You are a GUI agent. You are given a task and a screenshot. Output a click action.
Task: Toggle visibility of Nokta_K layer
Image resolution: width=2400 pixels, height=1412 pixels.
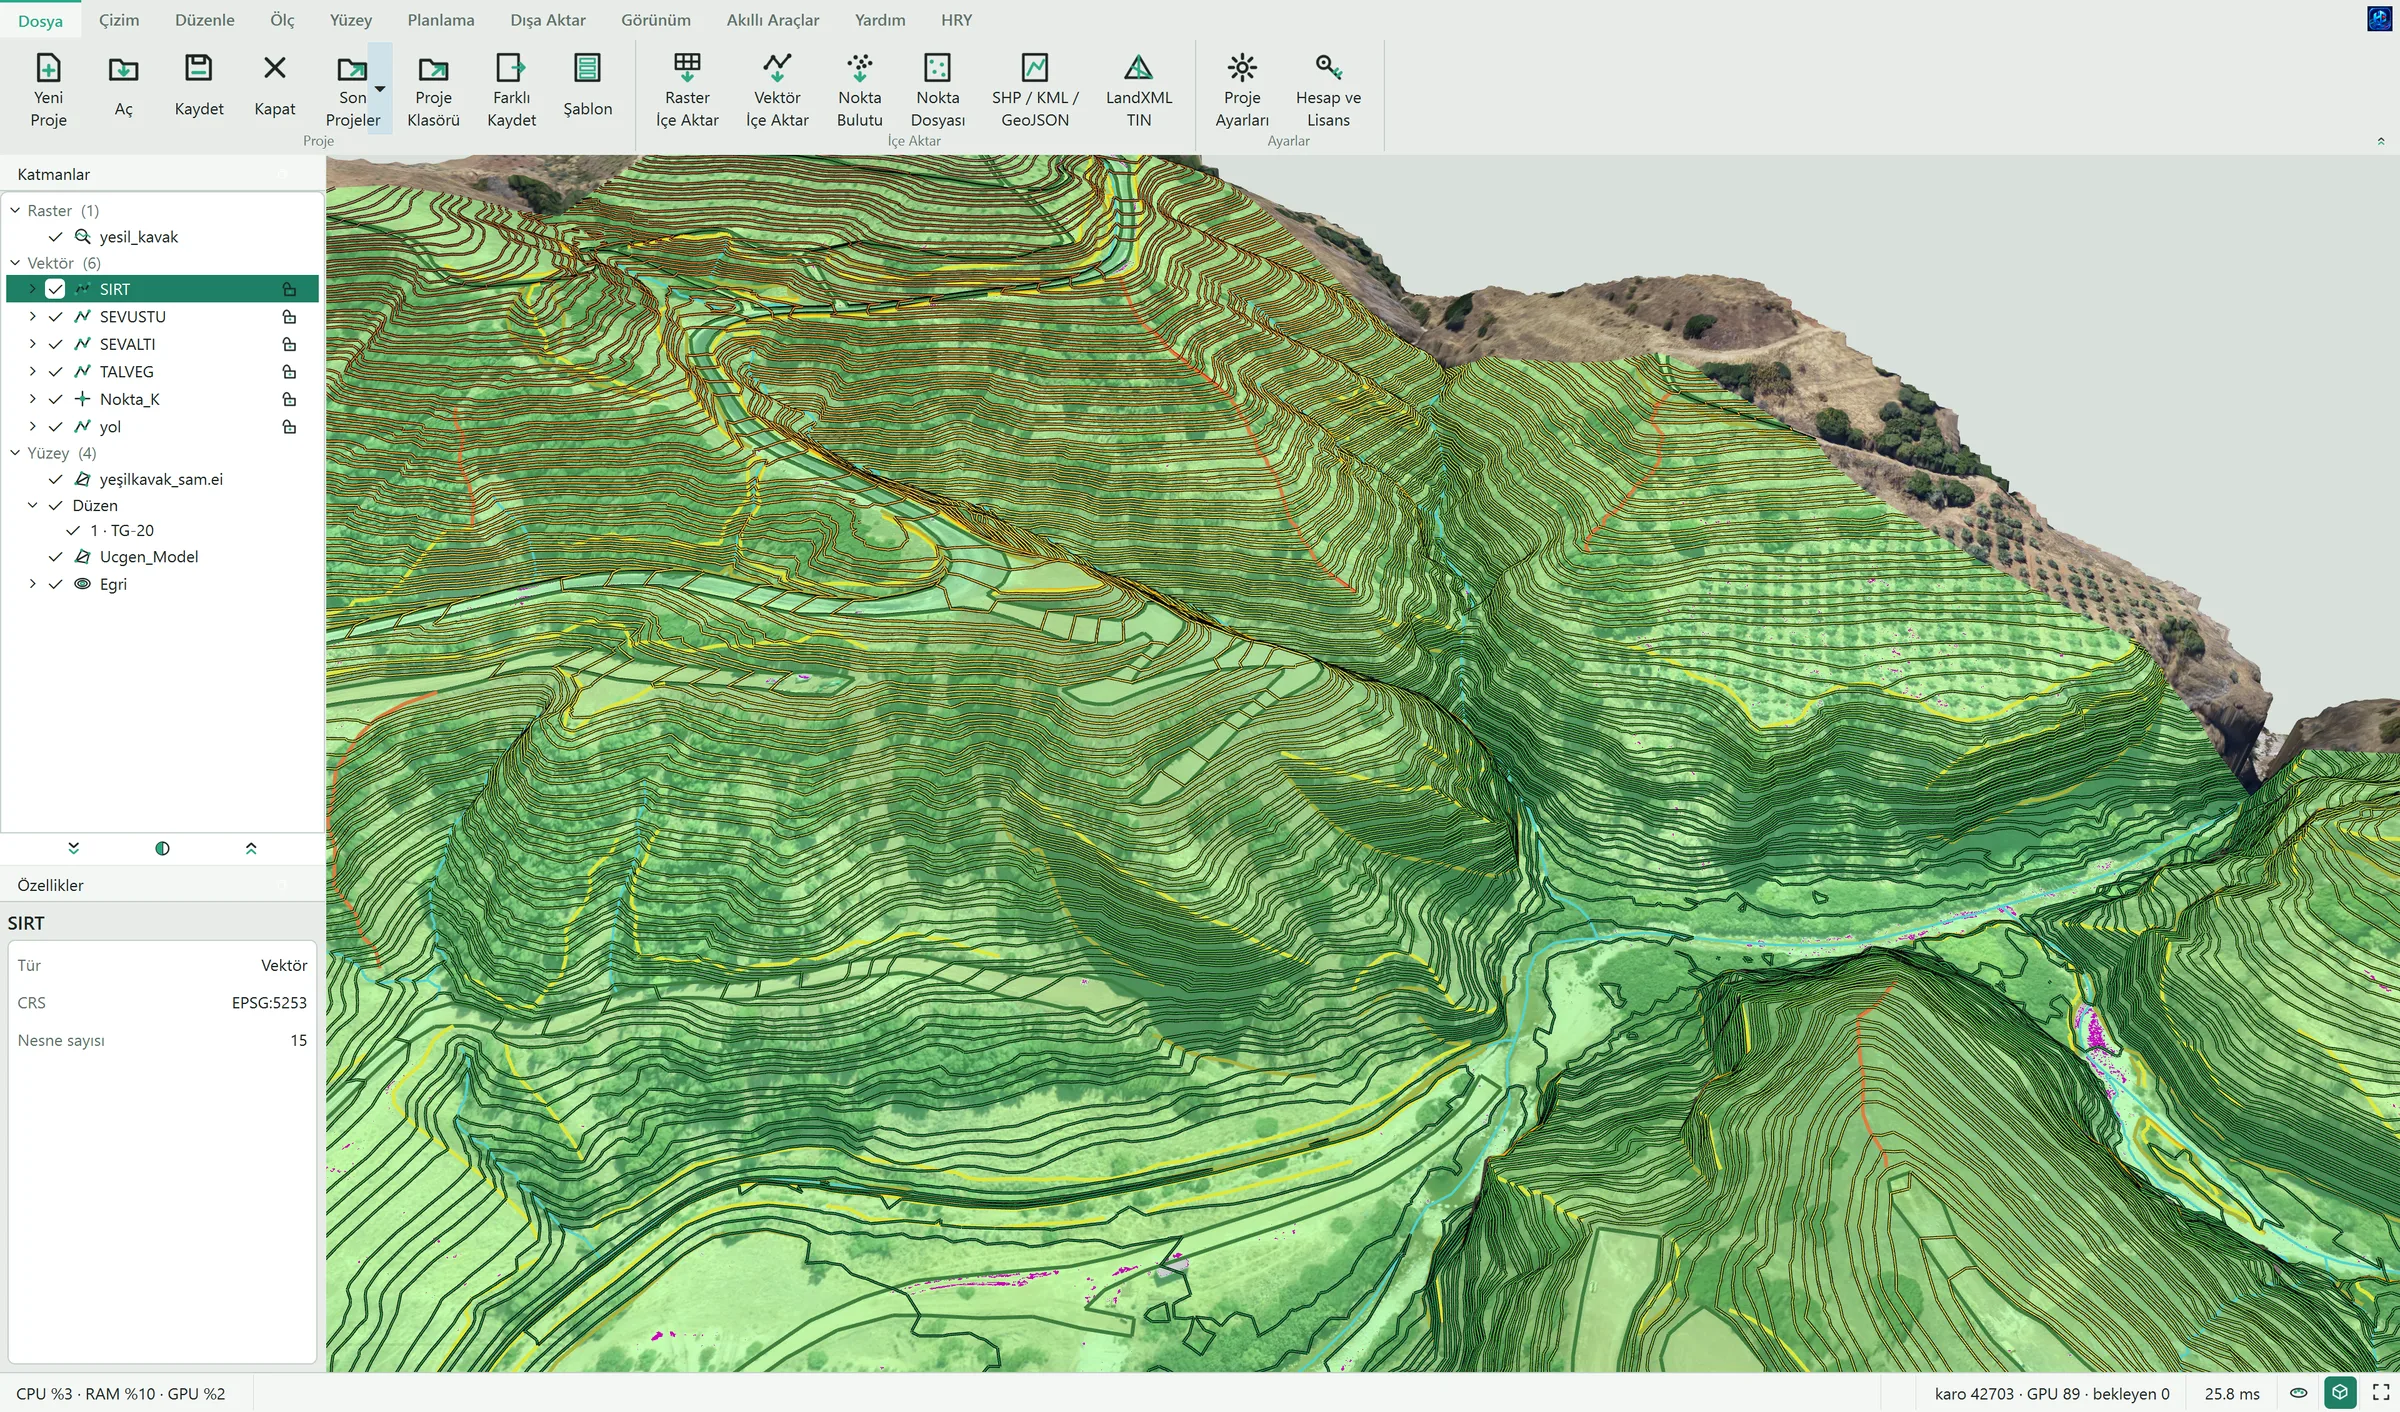point(55,399)
